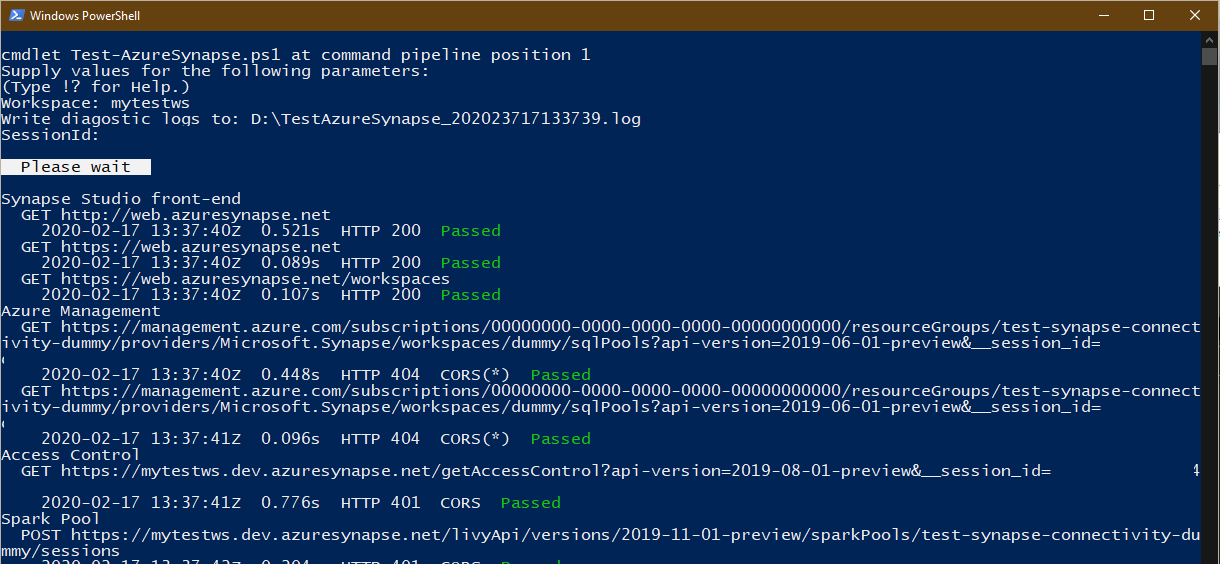Maximize the Windows PowerShell window
The image size is (1220, 564).
pyautogui.click(x=1149, y=15)
